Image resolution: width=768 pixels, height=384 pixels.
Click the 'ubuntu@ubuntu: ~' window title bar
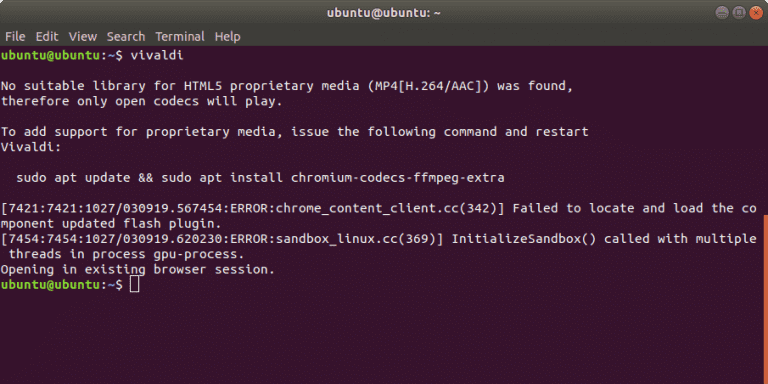[x=384, y=12]
